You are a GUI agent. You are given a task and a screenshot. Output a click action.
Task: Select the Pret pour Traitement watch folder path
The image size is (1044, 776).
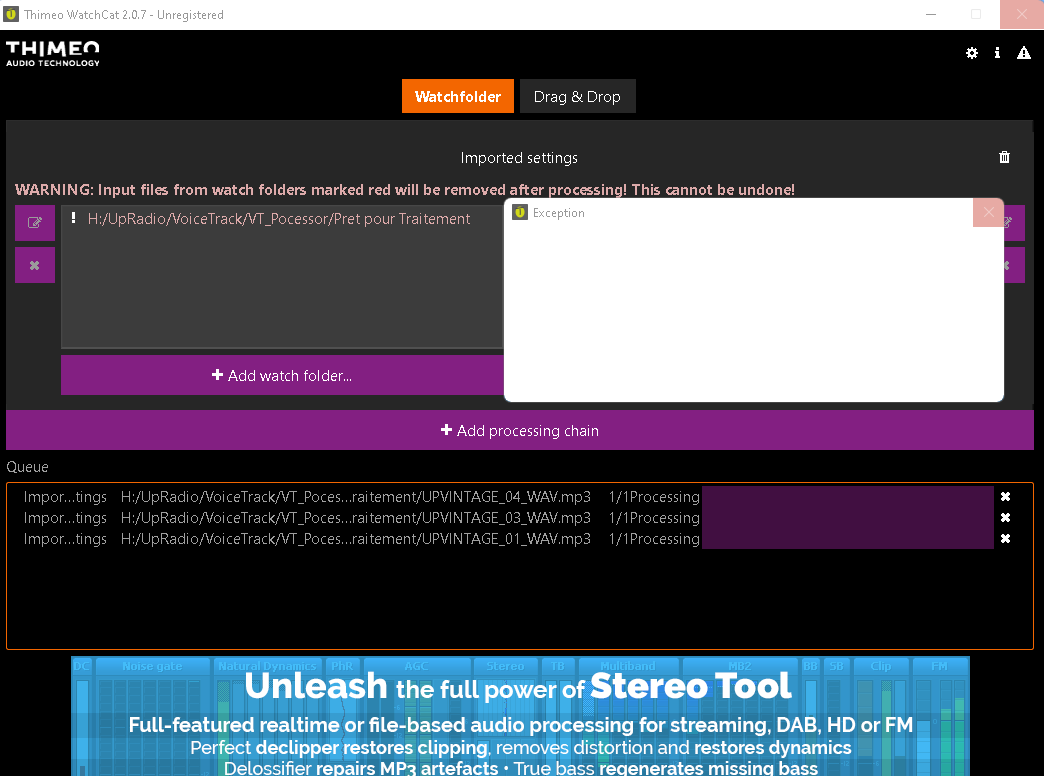[x=279, y=218]
